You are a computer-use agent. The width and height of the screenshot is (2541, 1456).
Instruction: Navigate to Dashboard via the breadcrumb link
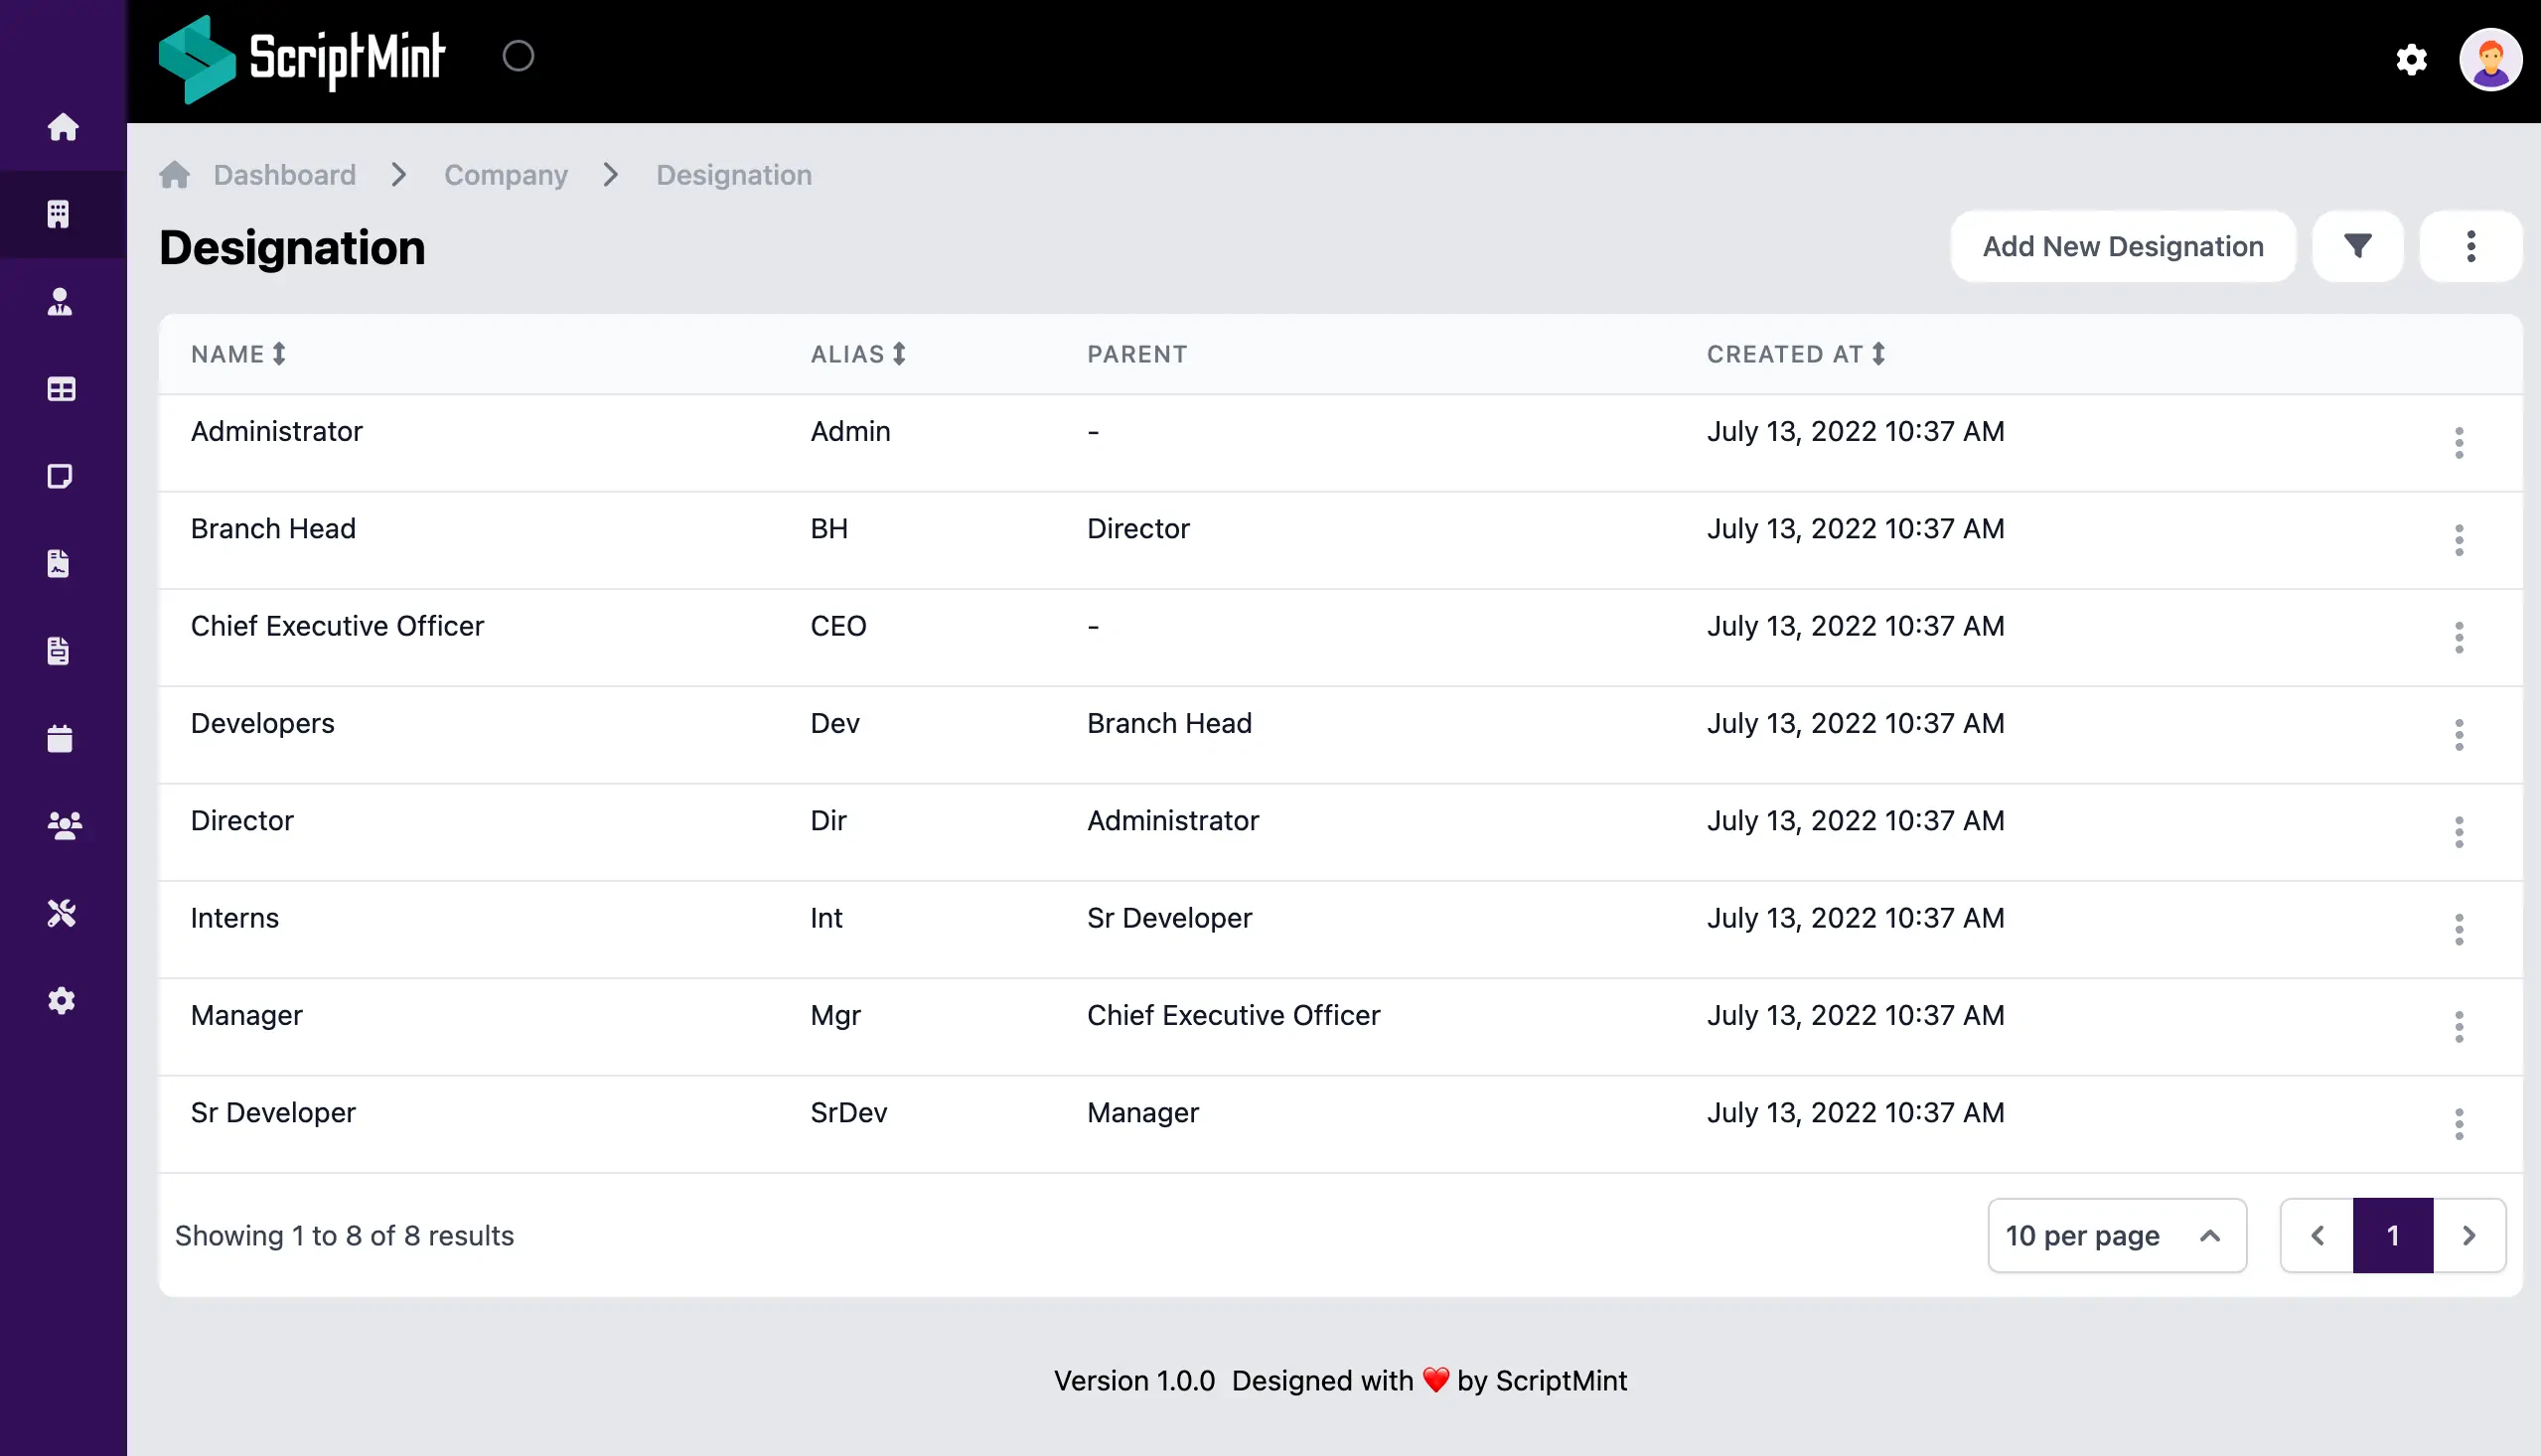point(284,174)
